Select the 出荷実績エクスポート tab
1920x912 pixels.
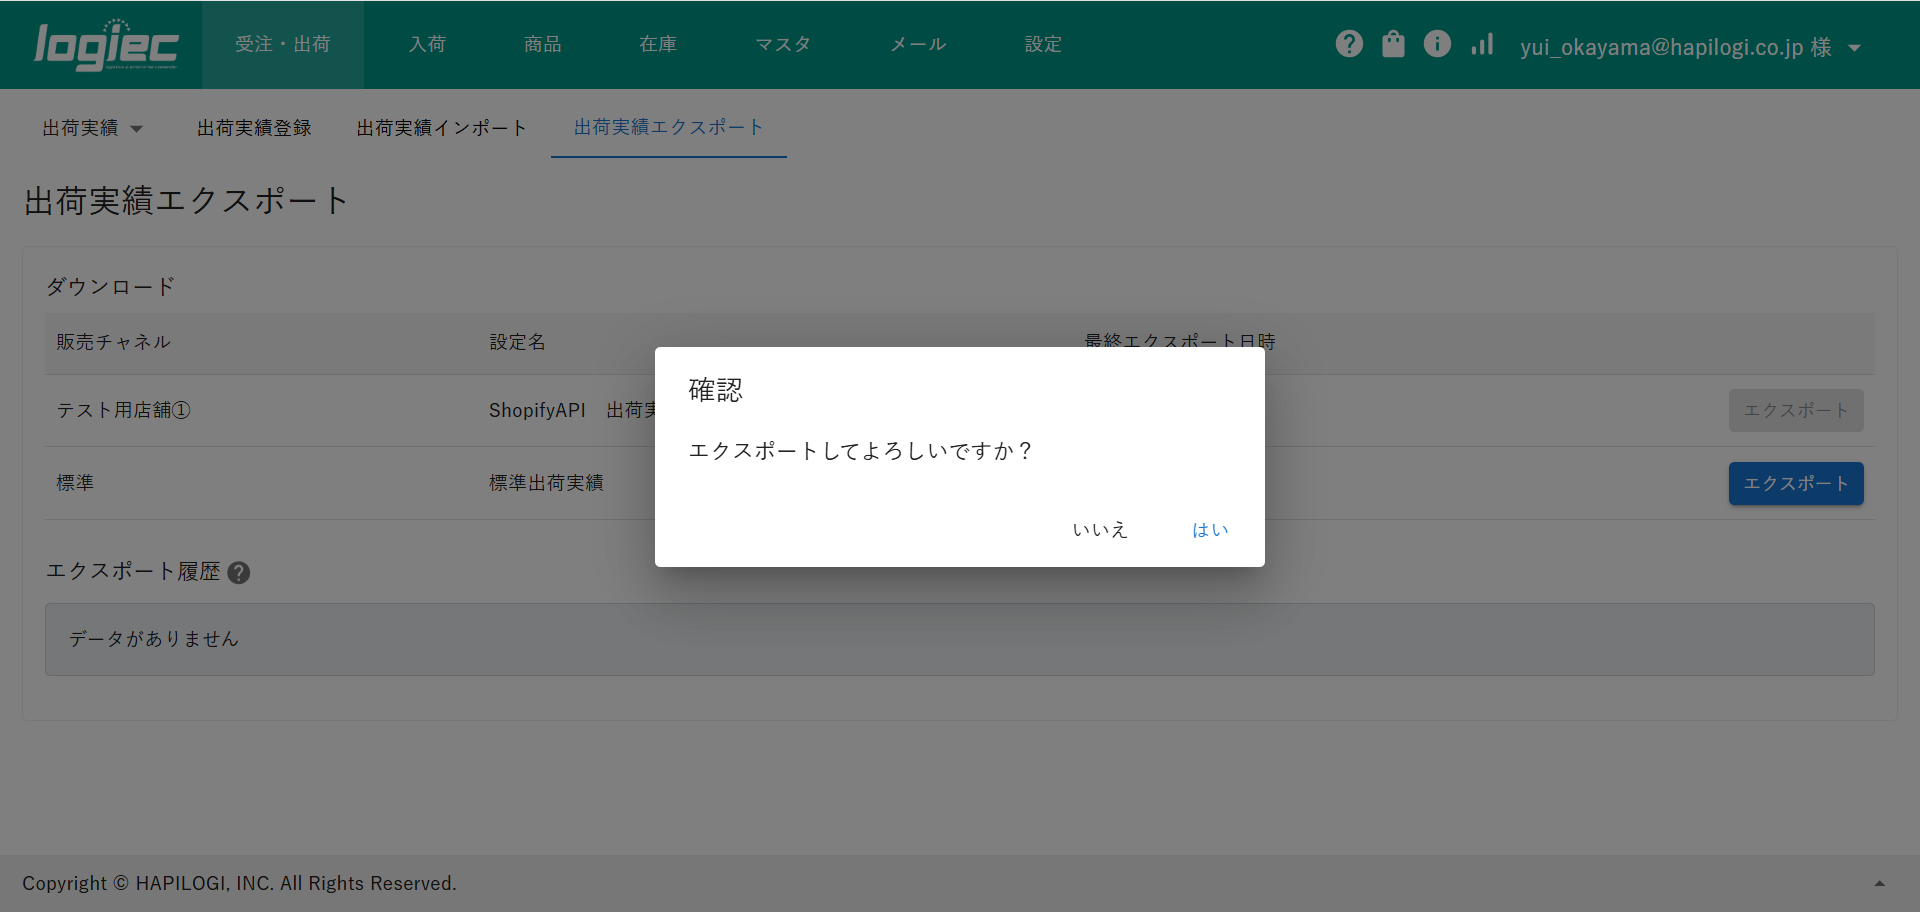(x=668, y=127)
